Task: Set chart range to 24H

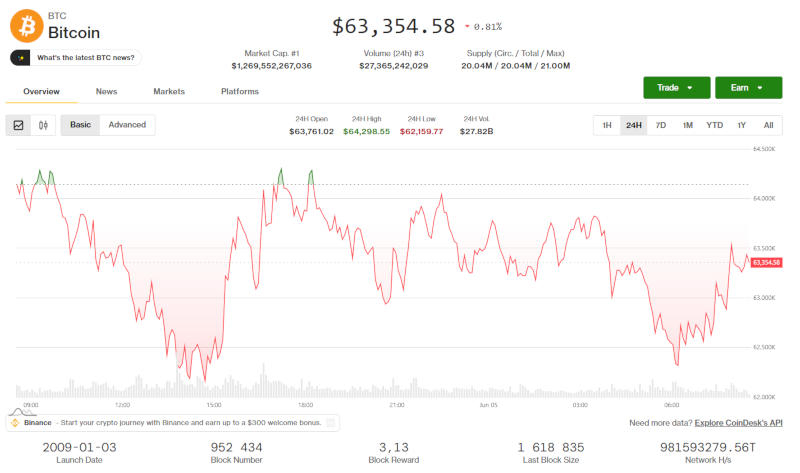Action: point(634,126)
